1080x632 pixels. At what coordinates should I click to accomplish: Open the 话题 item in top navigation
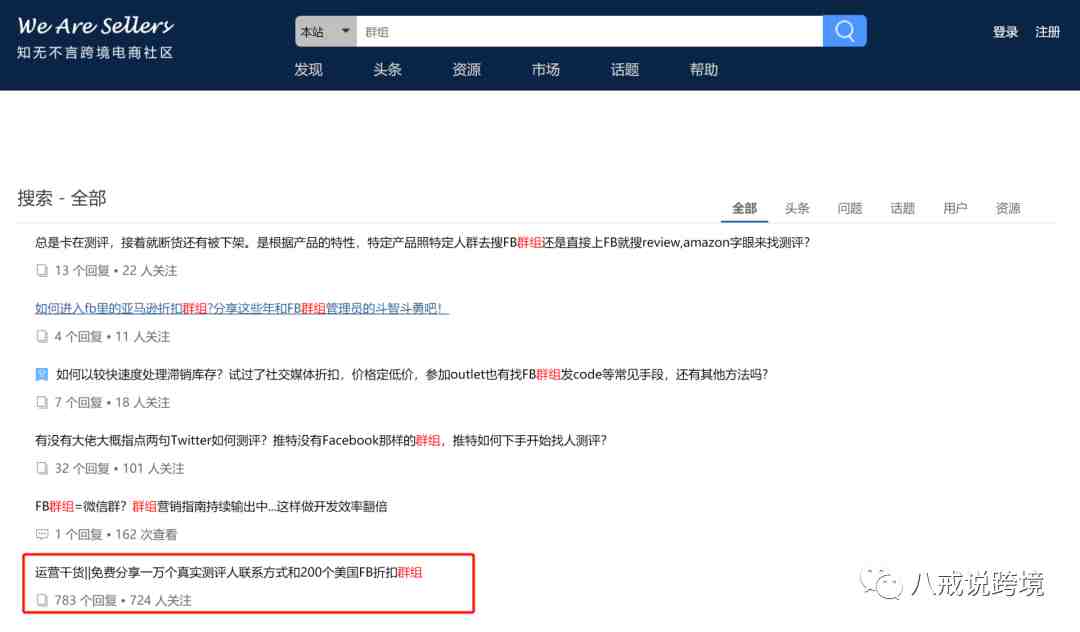[x=625, y=70]
